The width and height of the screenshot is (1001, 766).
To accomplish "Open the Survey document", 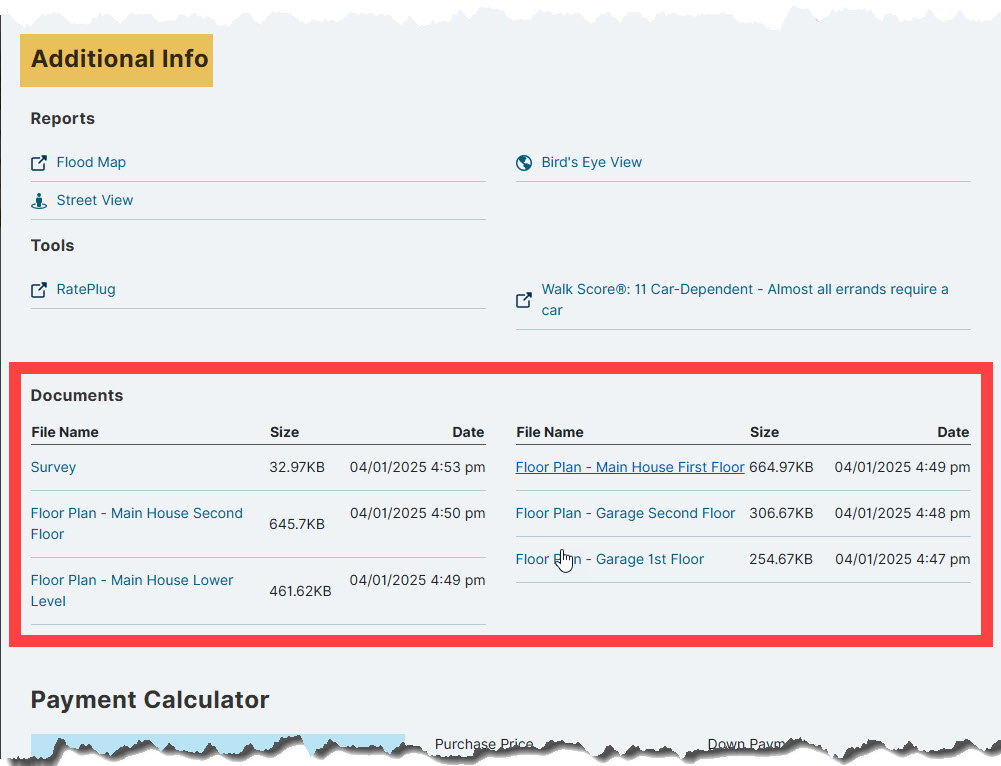I will pos(54,467).
